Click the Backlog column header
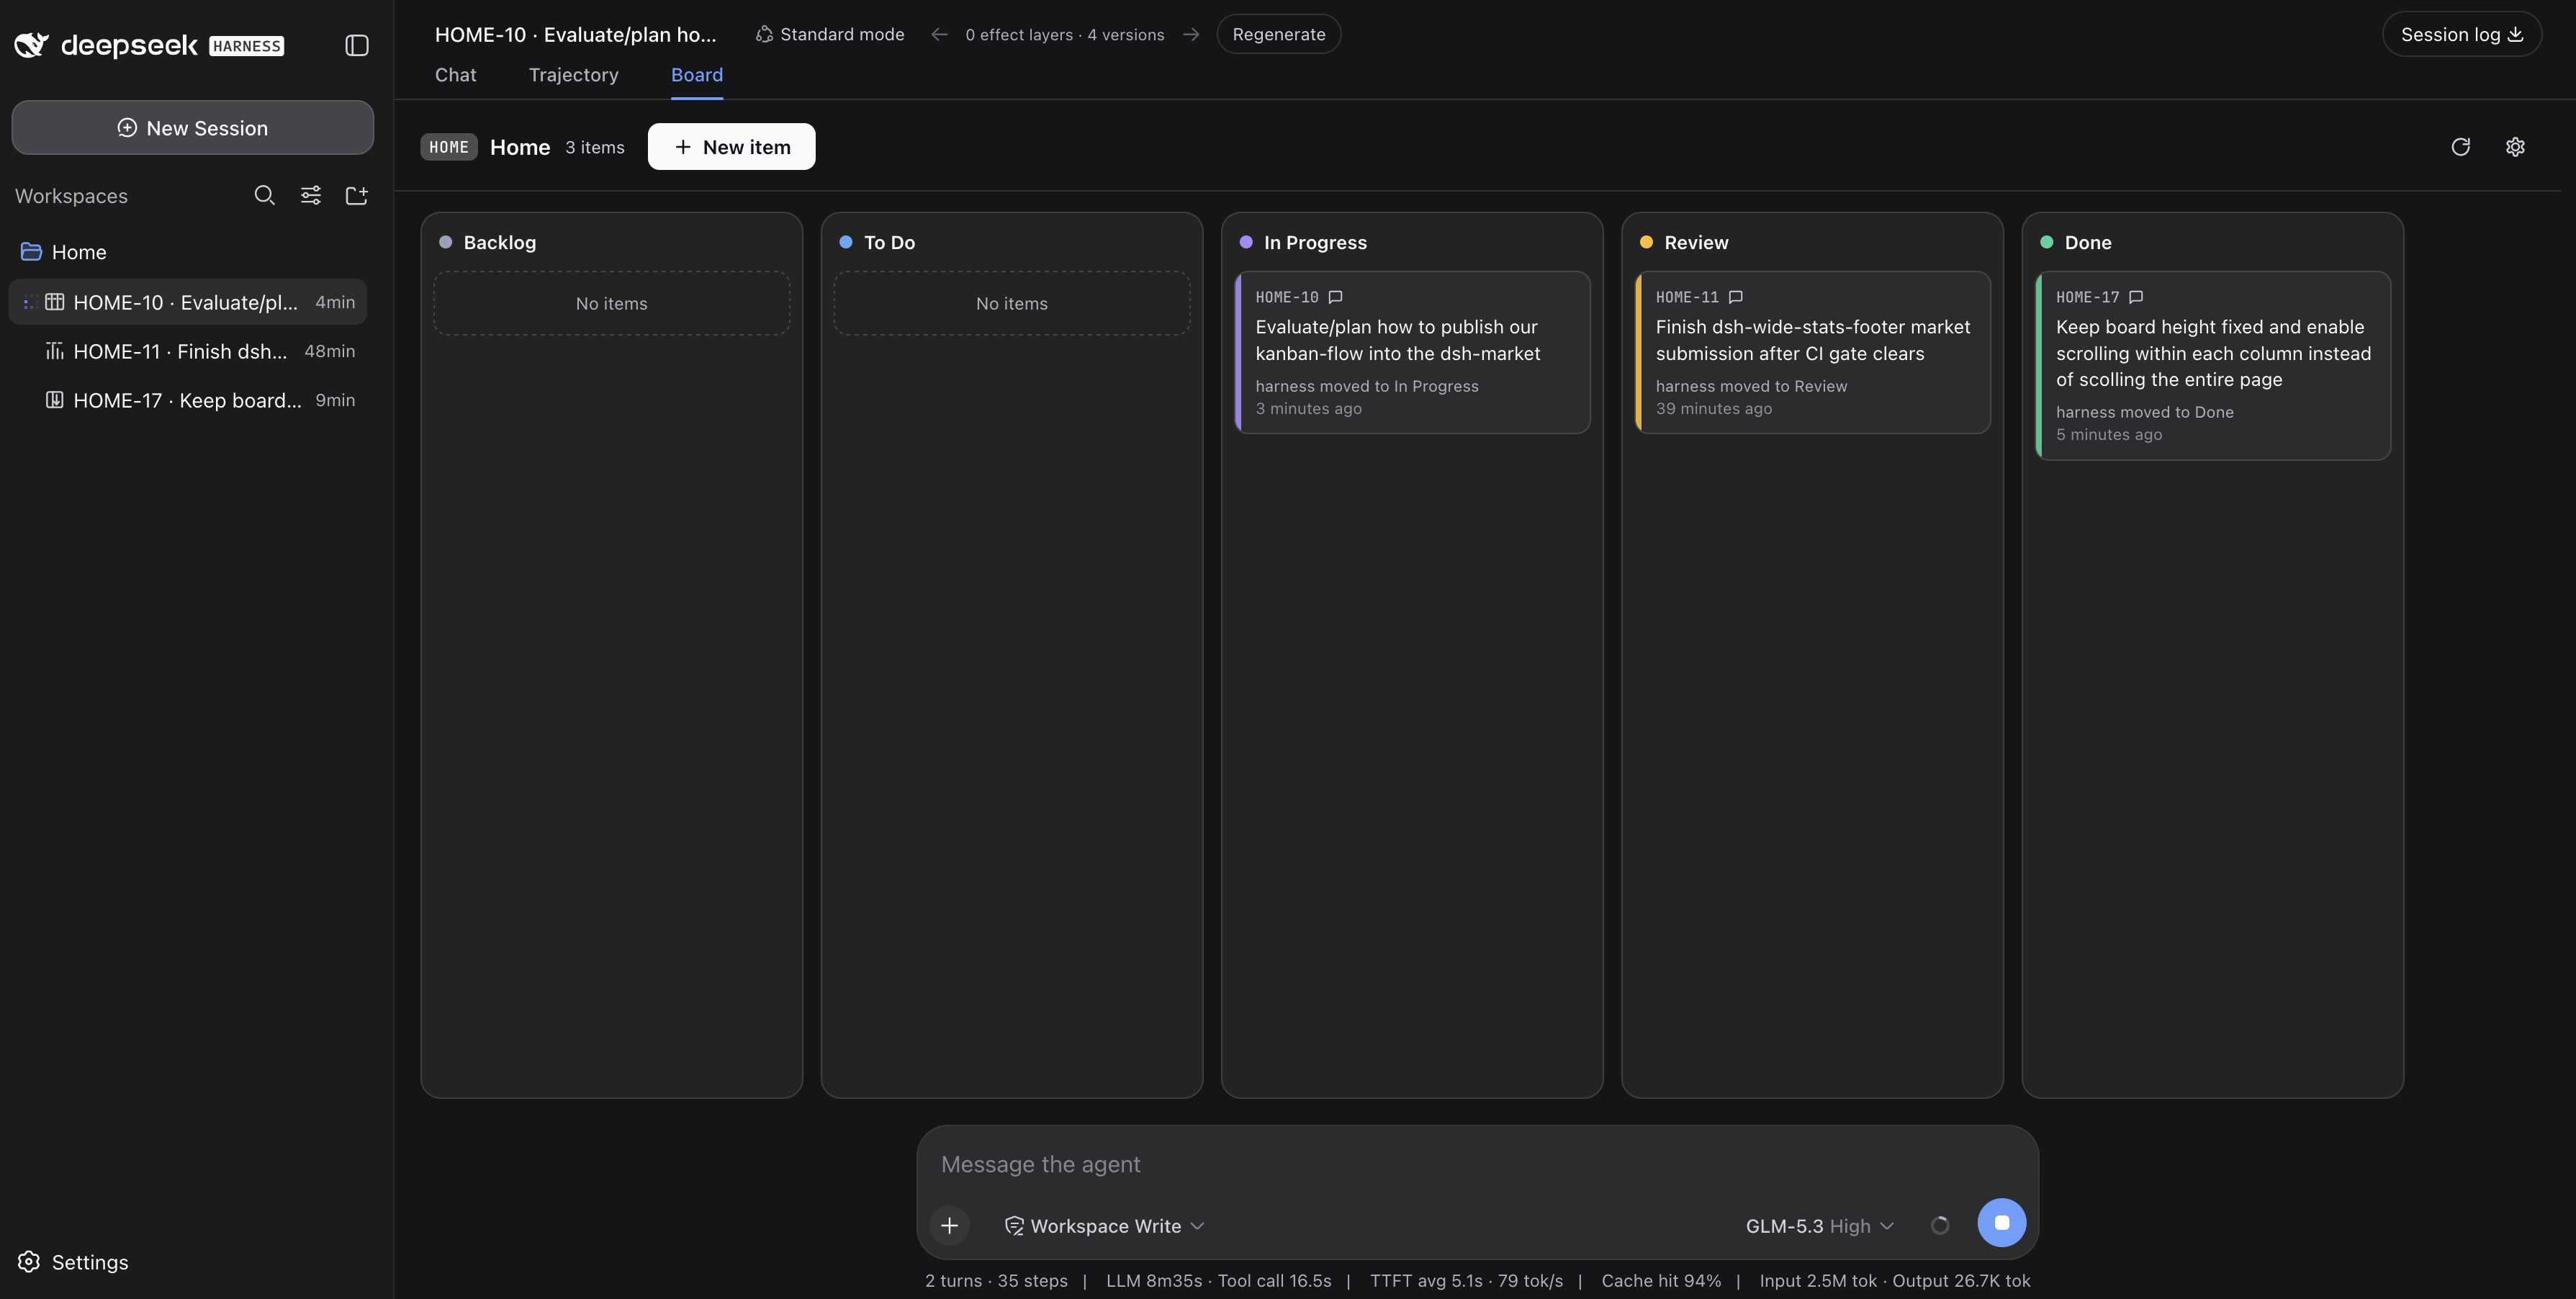 coord(499,242)
